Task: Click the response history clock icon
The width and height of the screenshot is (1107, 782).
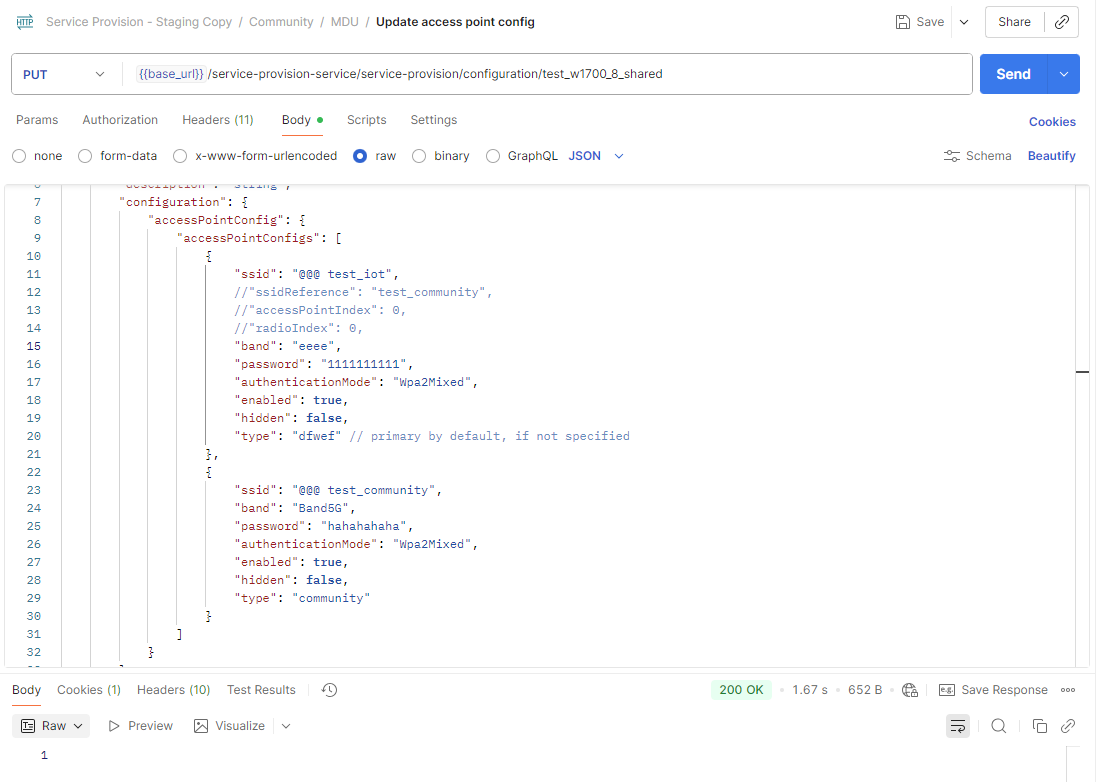Action: pos(330,690)
